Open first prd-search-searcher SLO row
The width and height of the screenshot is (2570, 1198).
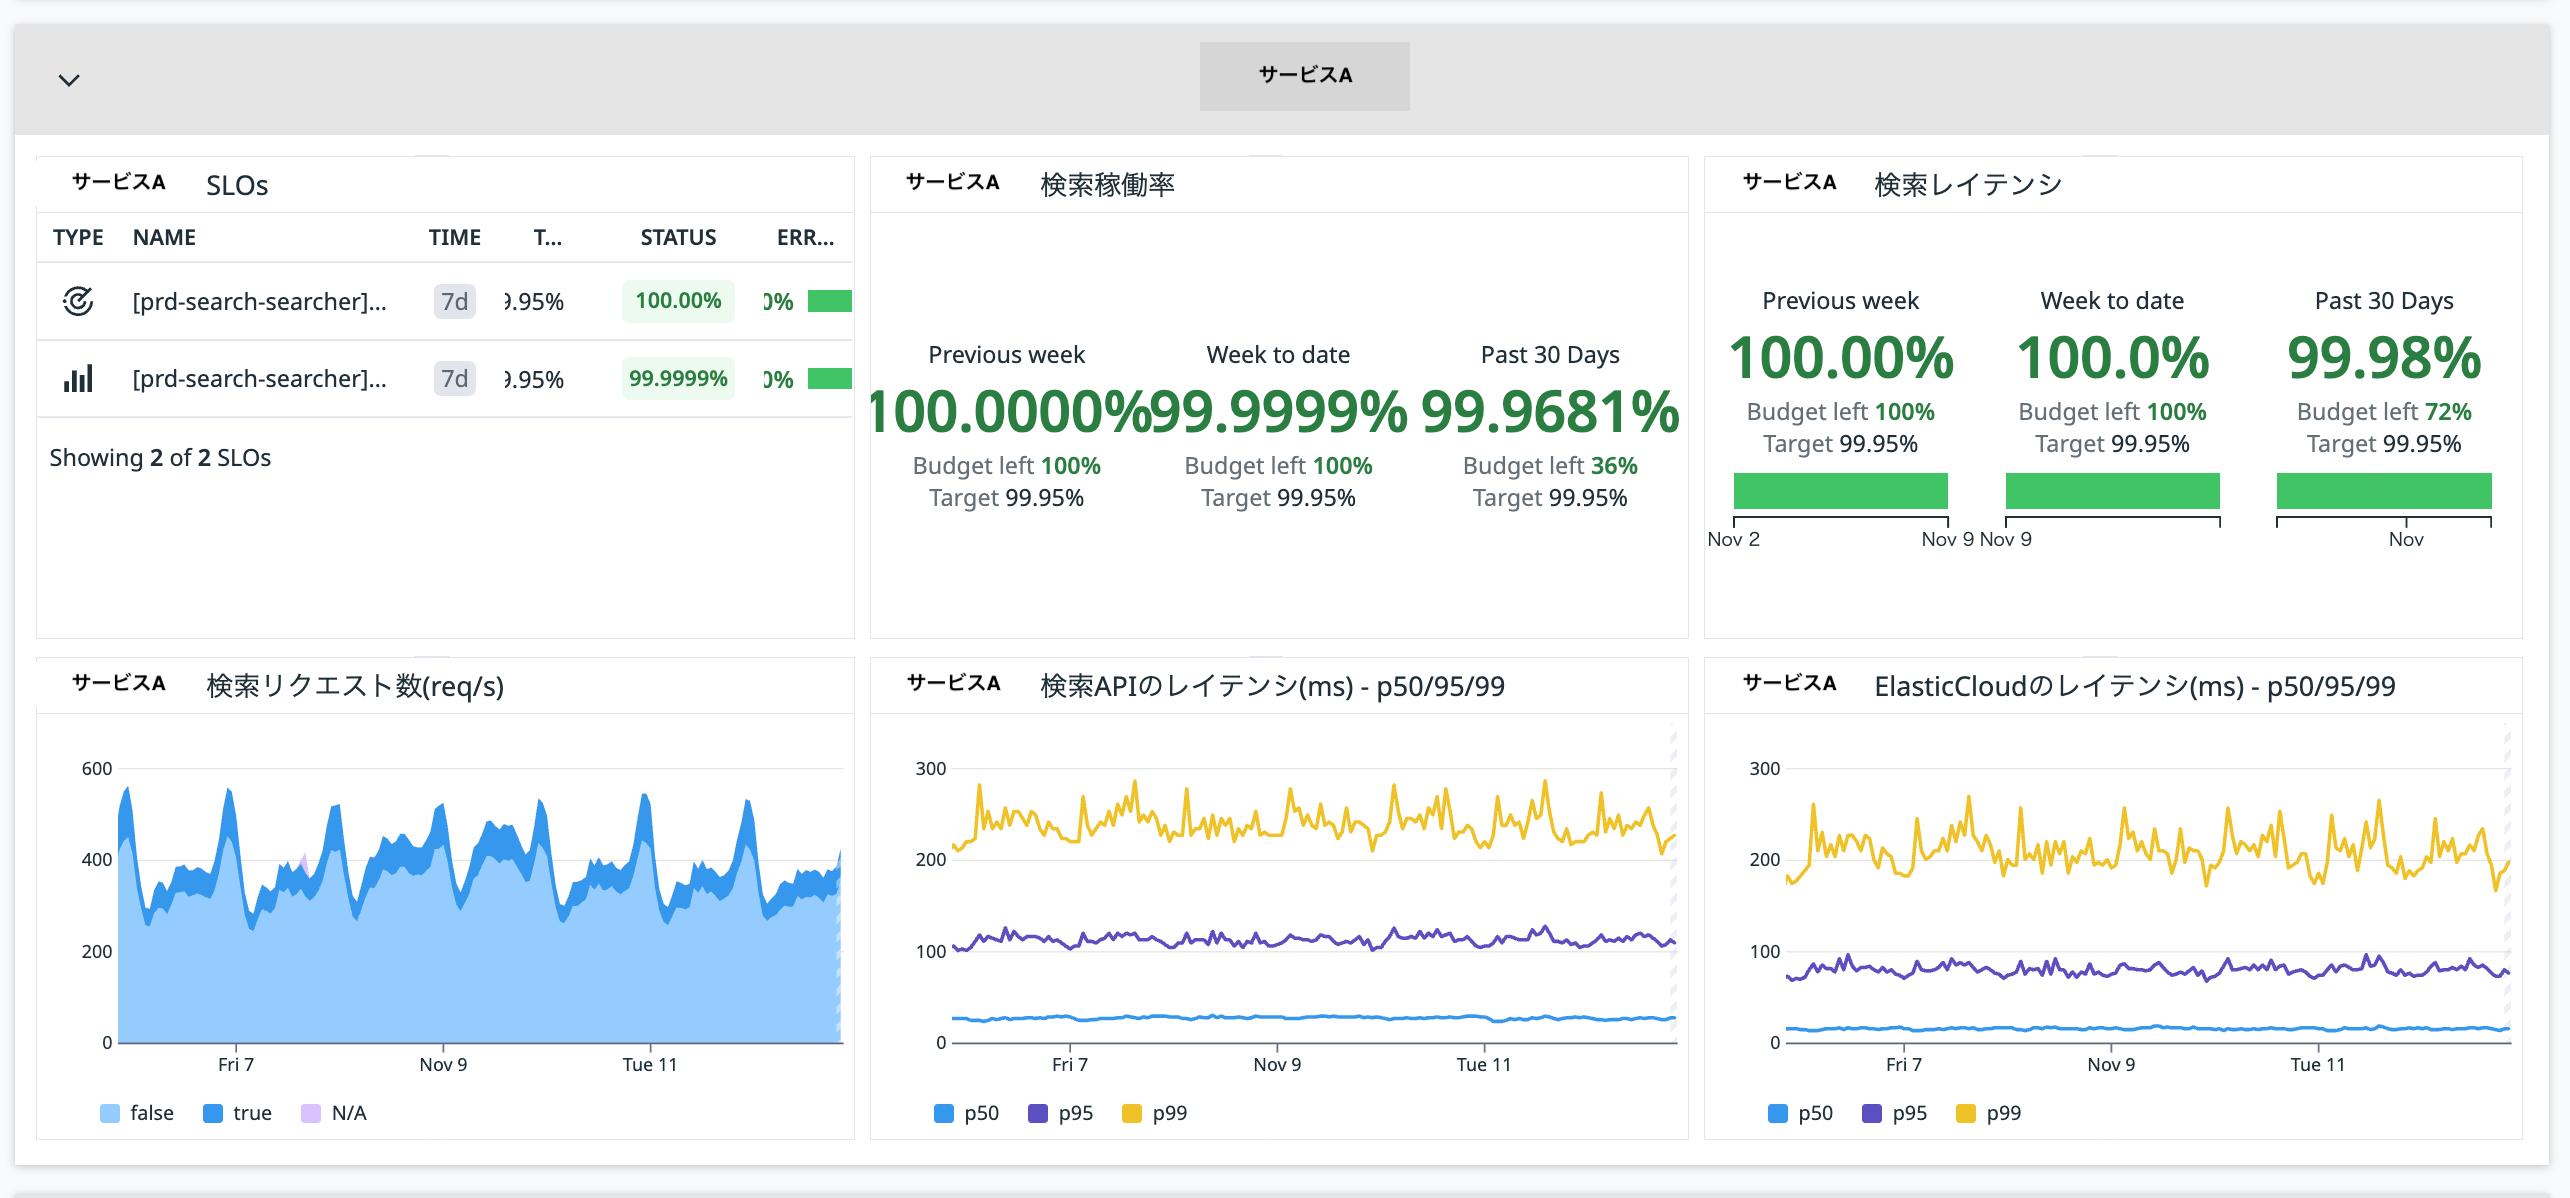pos(259,301)
